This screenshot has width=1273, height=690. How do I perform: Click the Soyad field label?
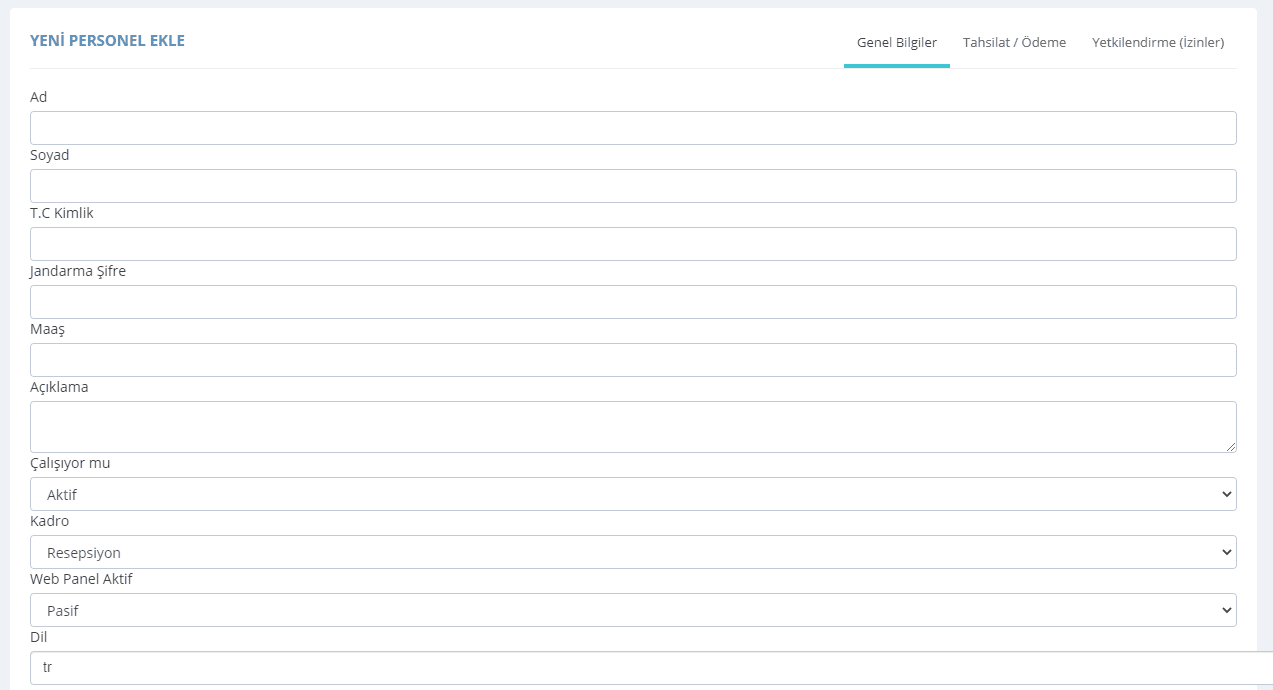[50, 155]
